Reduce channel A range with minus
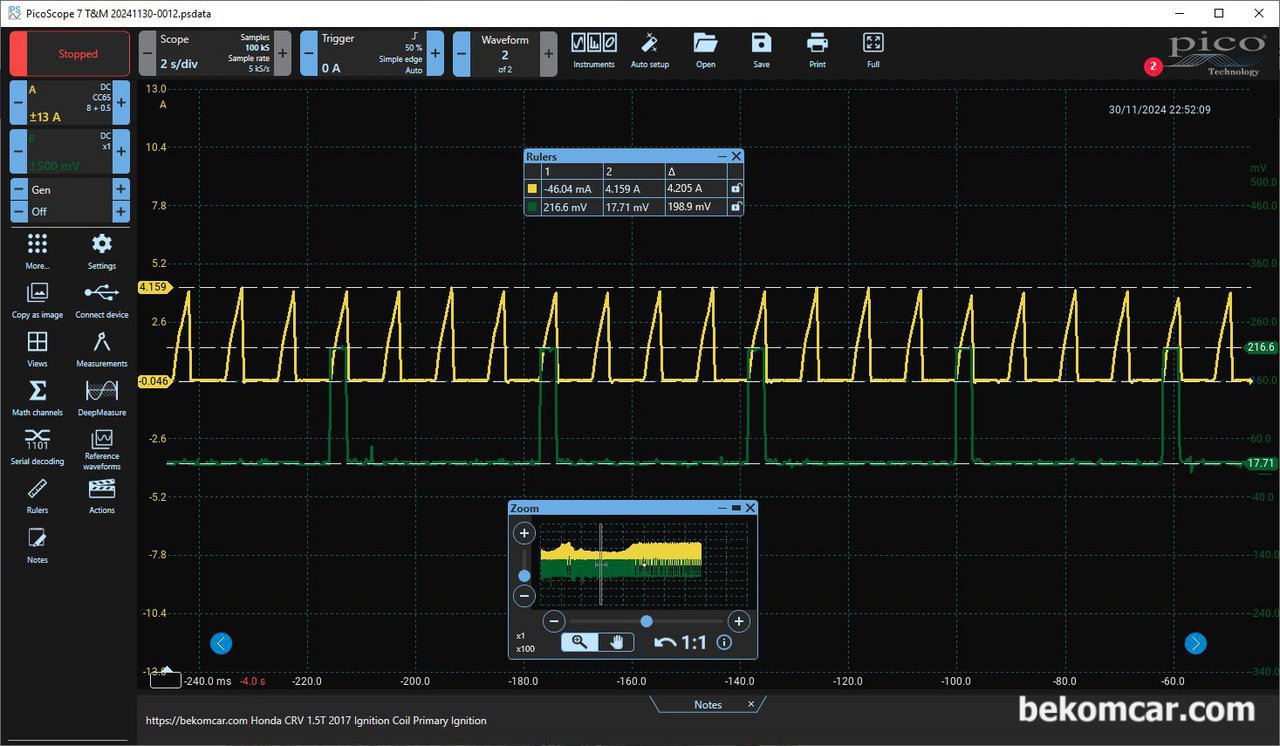This screenshot has height=746, width=1280. click(x=18, y=103)
